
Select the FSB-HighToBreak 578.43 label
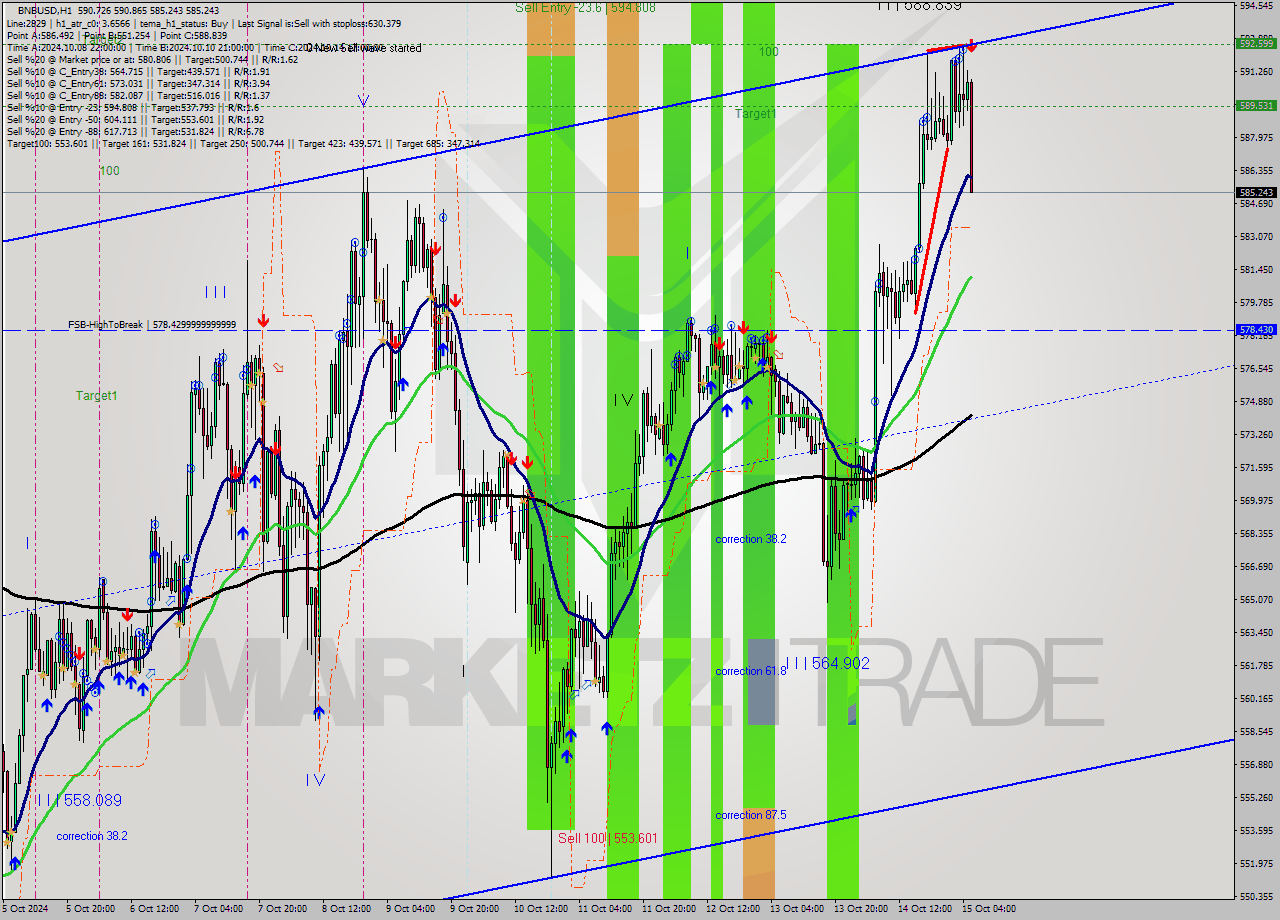tap(152, 325)
